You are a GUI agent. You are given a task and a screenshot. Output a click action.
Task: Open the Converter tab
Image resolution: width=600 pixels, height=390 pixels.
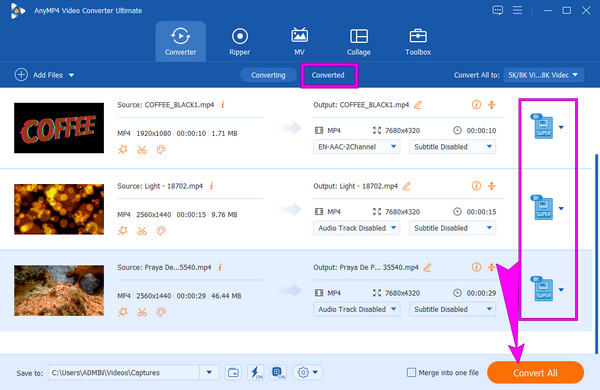pos(180,41)
